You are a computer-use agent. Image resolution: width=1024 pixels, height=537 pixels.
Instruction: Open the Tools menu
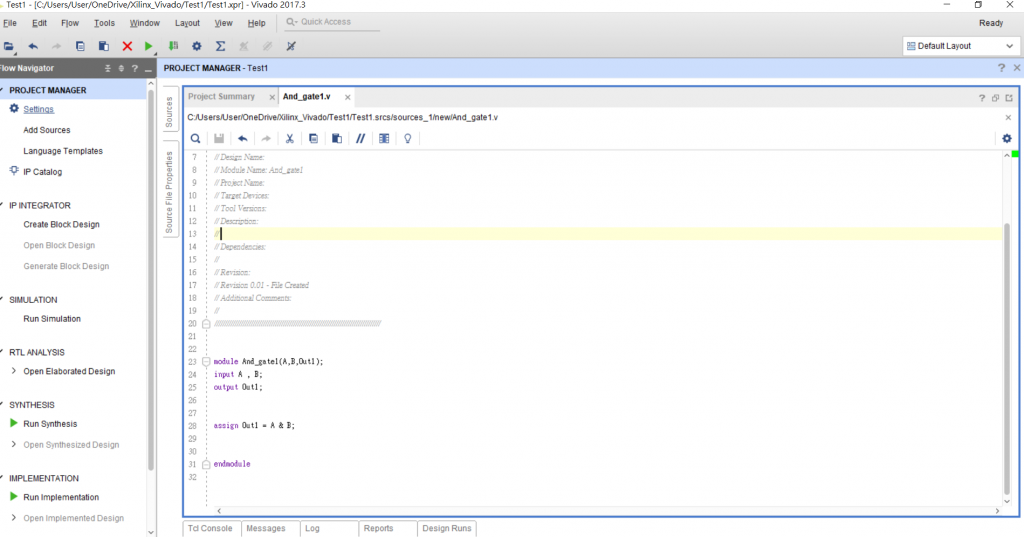(104, 23)
